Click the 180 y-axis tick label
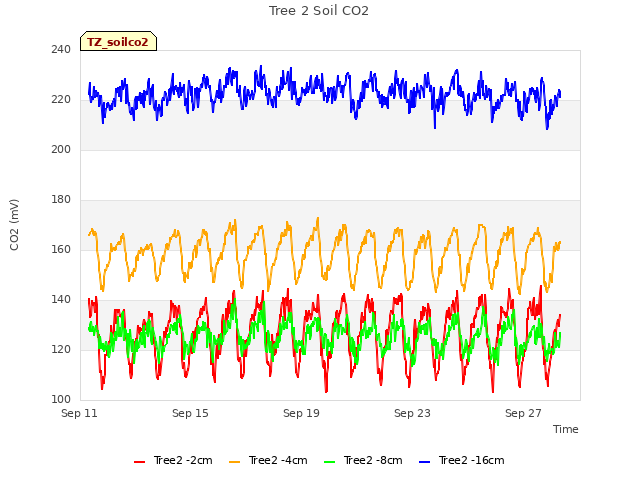The height and width of the screenshot is (480, 640). tap(61, 199)
